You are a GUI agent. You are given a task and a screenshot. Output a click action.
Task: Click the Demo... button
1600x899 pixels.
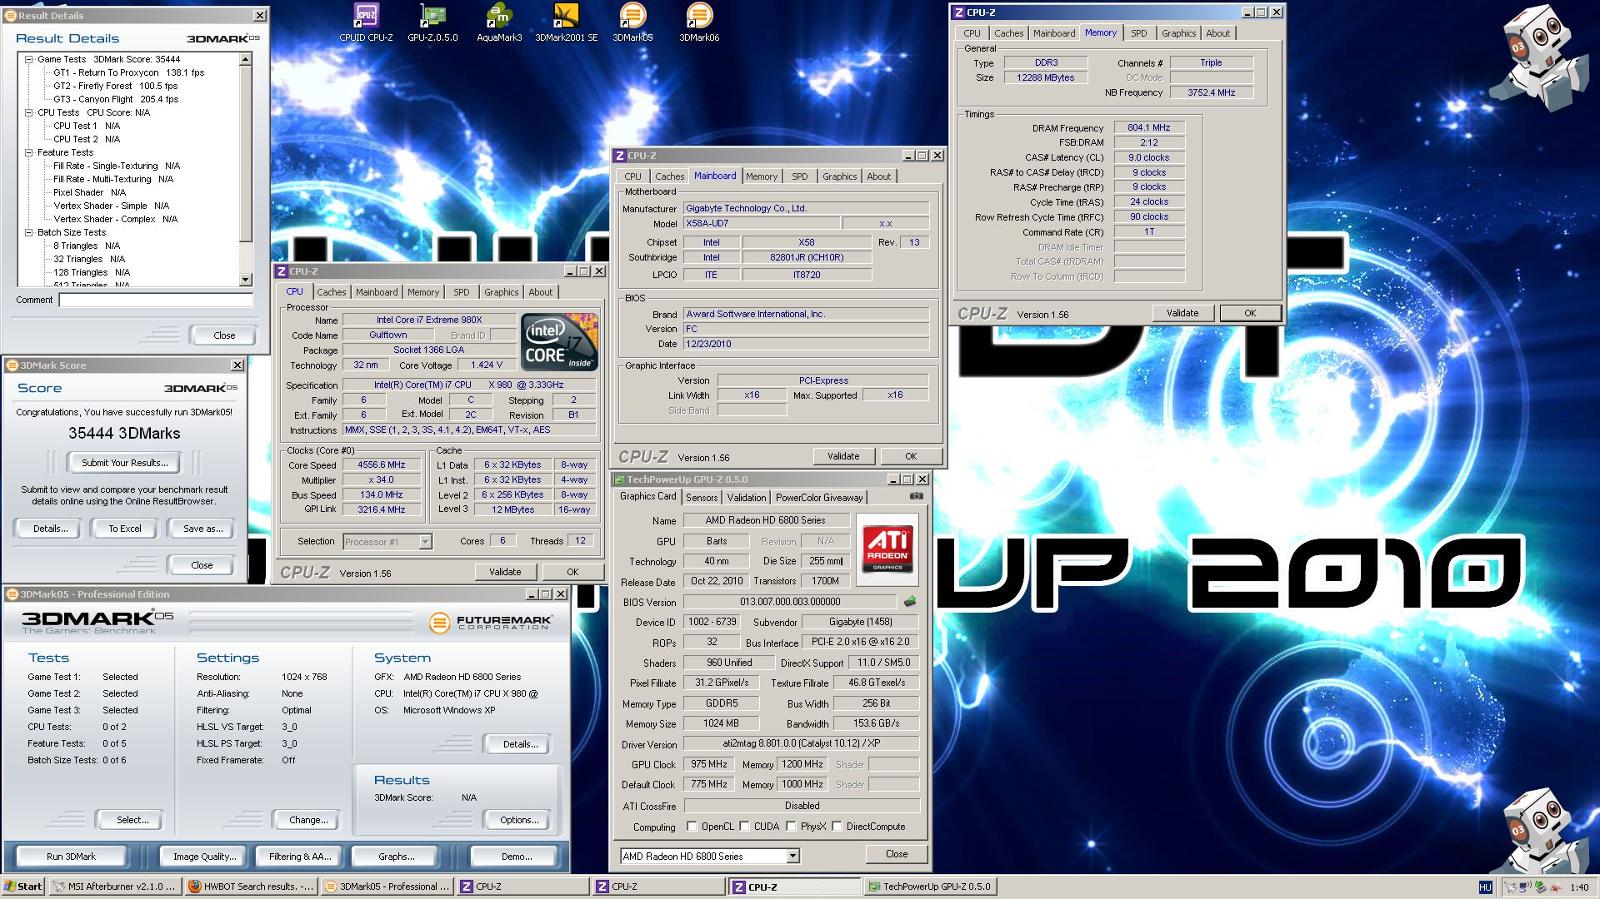516,856
